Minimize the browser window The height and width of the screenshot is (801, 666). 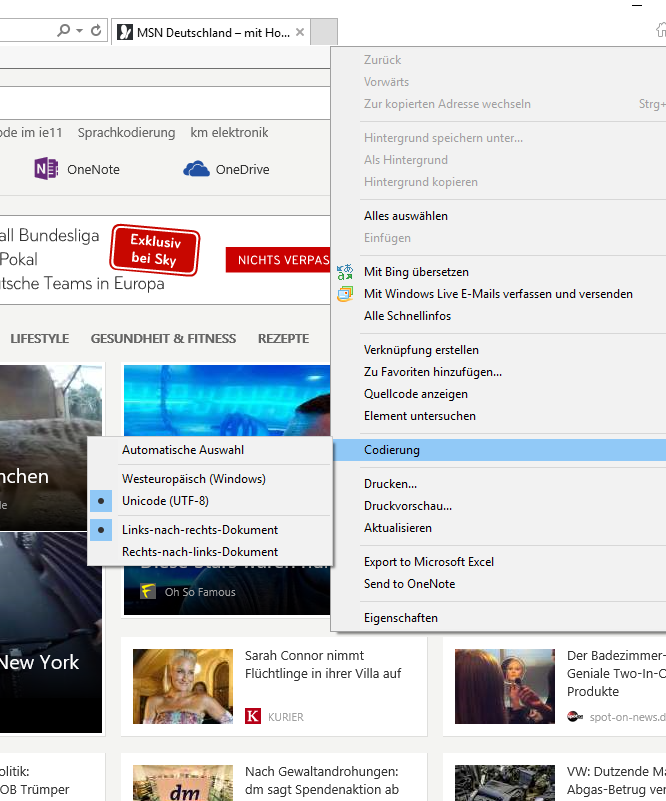click(x=637, y=5)
